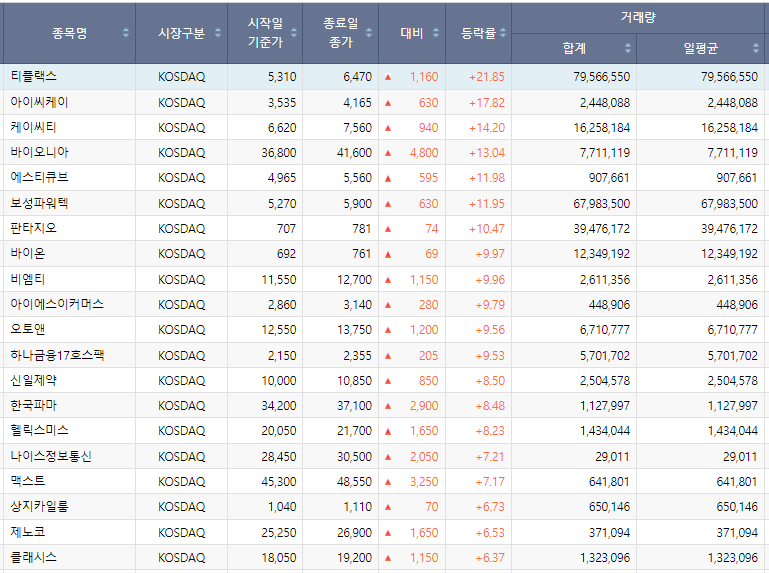Click change value 4,800 for 바이오니아

point(424,153)
